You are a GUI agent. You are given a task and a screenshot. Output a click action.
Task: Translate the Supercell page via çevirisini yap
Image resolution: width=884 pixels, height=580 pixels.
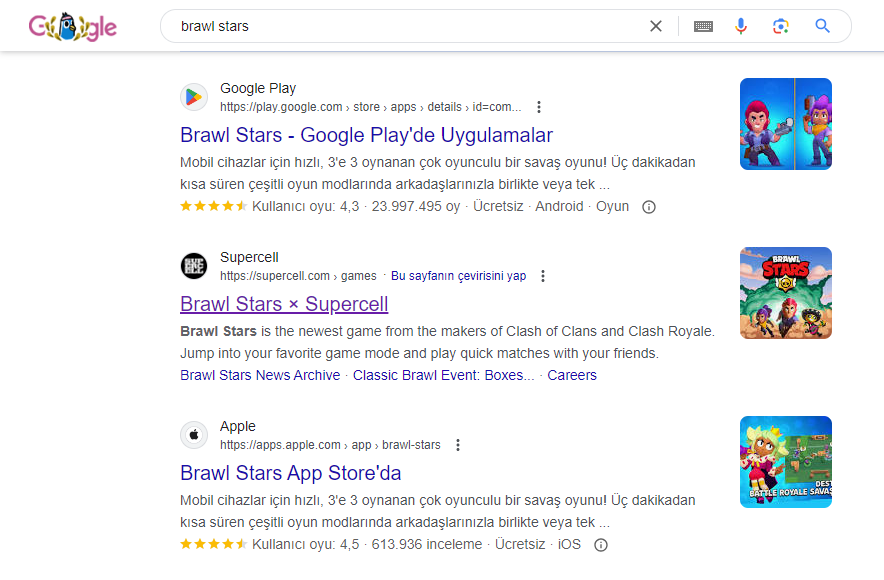click(x=459, y=275)
